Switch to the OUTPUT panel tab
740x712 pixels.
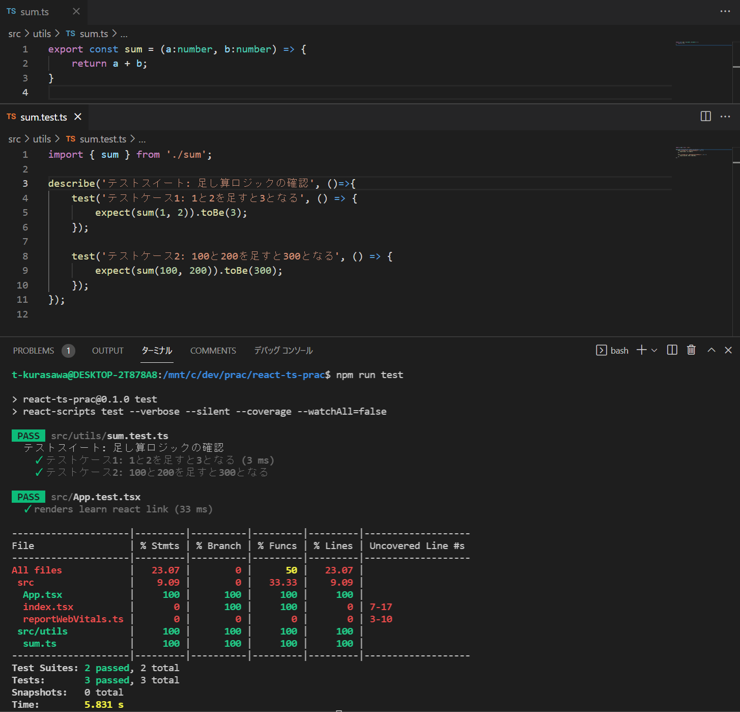(107, 351)
